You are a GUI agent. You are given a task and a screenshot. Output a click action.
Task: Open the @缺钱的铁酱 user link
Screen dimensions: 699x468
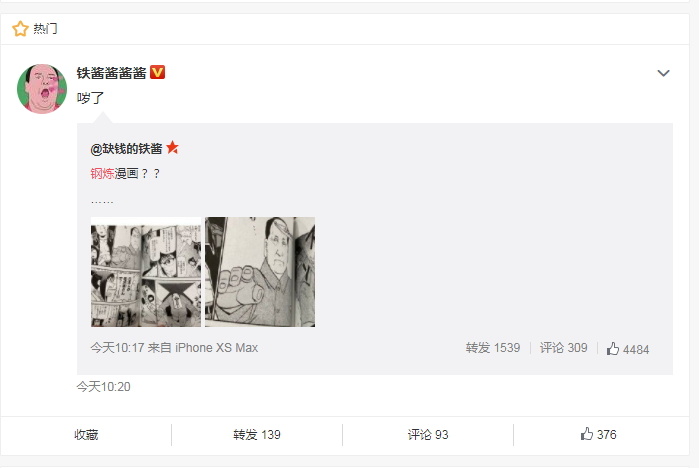pos(126,148)
